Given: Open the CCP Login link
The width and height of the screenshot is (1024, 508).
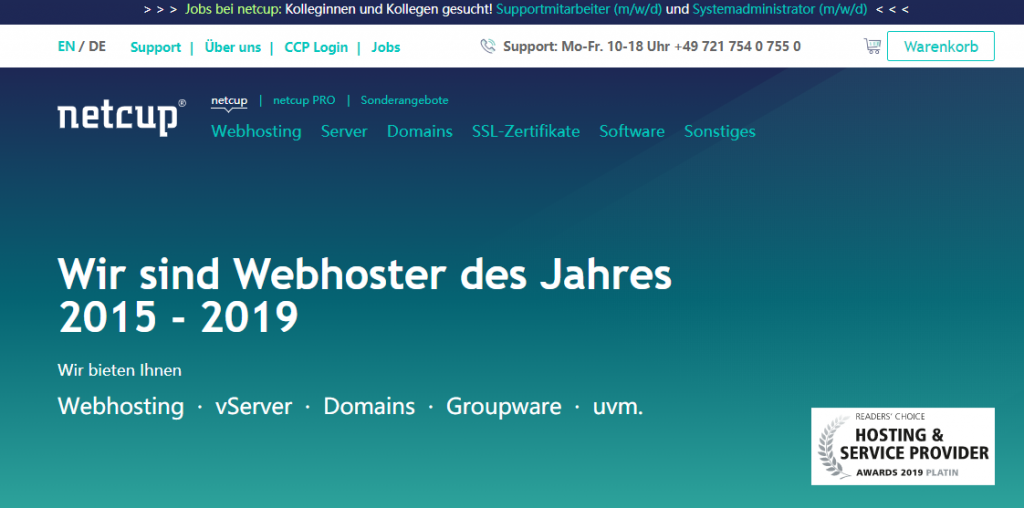Looking at the screenshot, I should pos(316,47).
